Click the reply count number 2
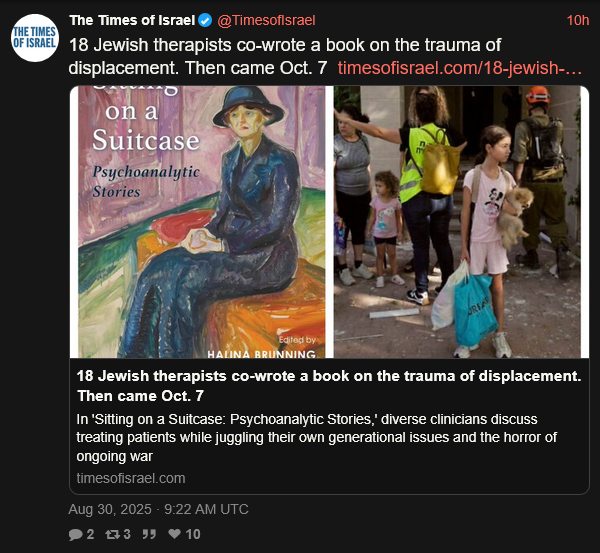The width and height of the screenshot is (600, 553). [90, 534]
